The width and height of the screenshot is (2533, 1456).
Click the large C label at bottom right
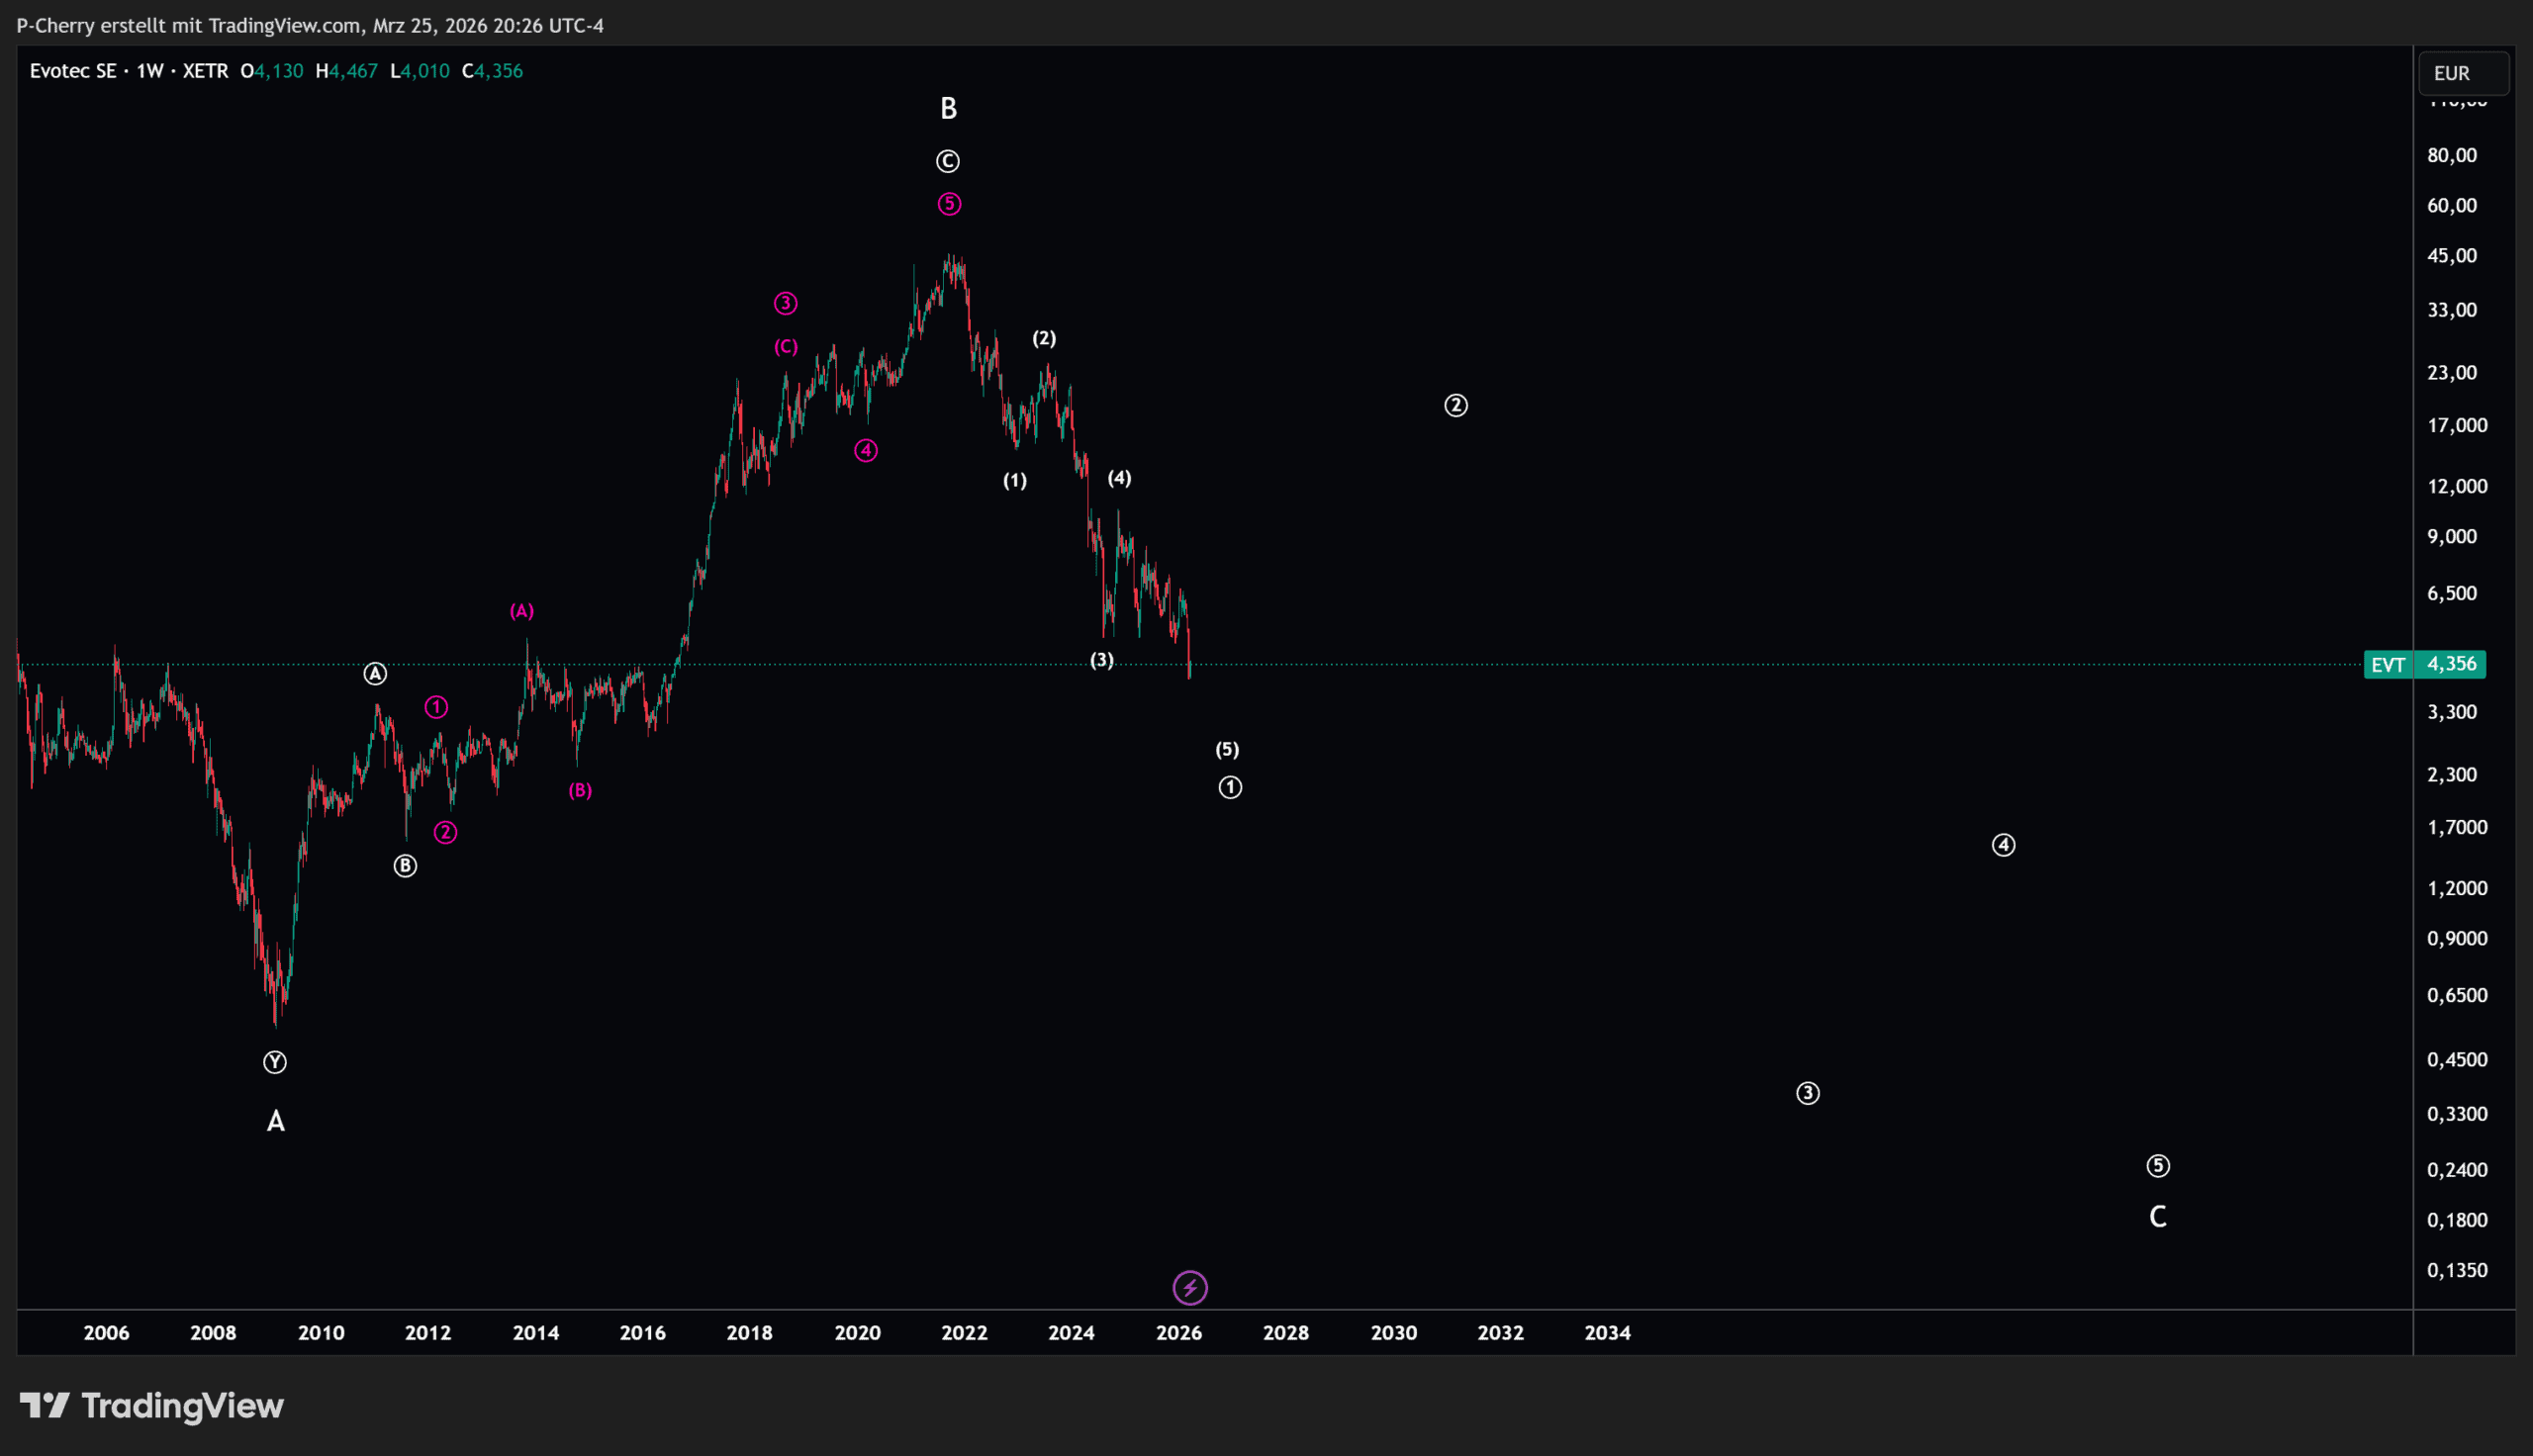(2157, 1217)
